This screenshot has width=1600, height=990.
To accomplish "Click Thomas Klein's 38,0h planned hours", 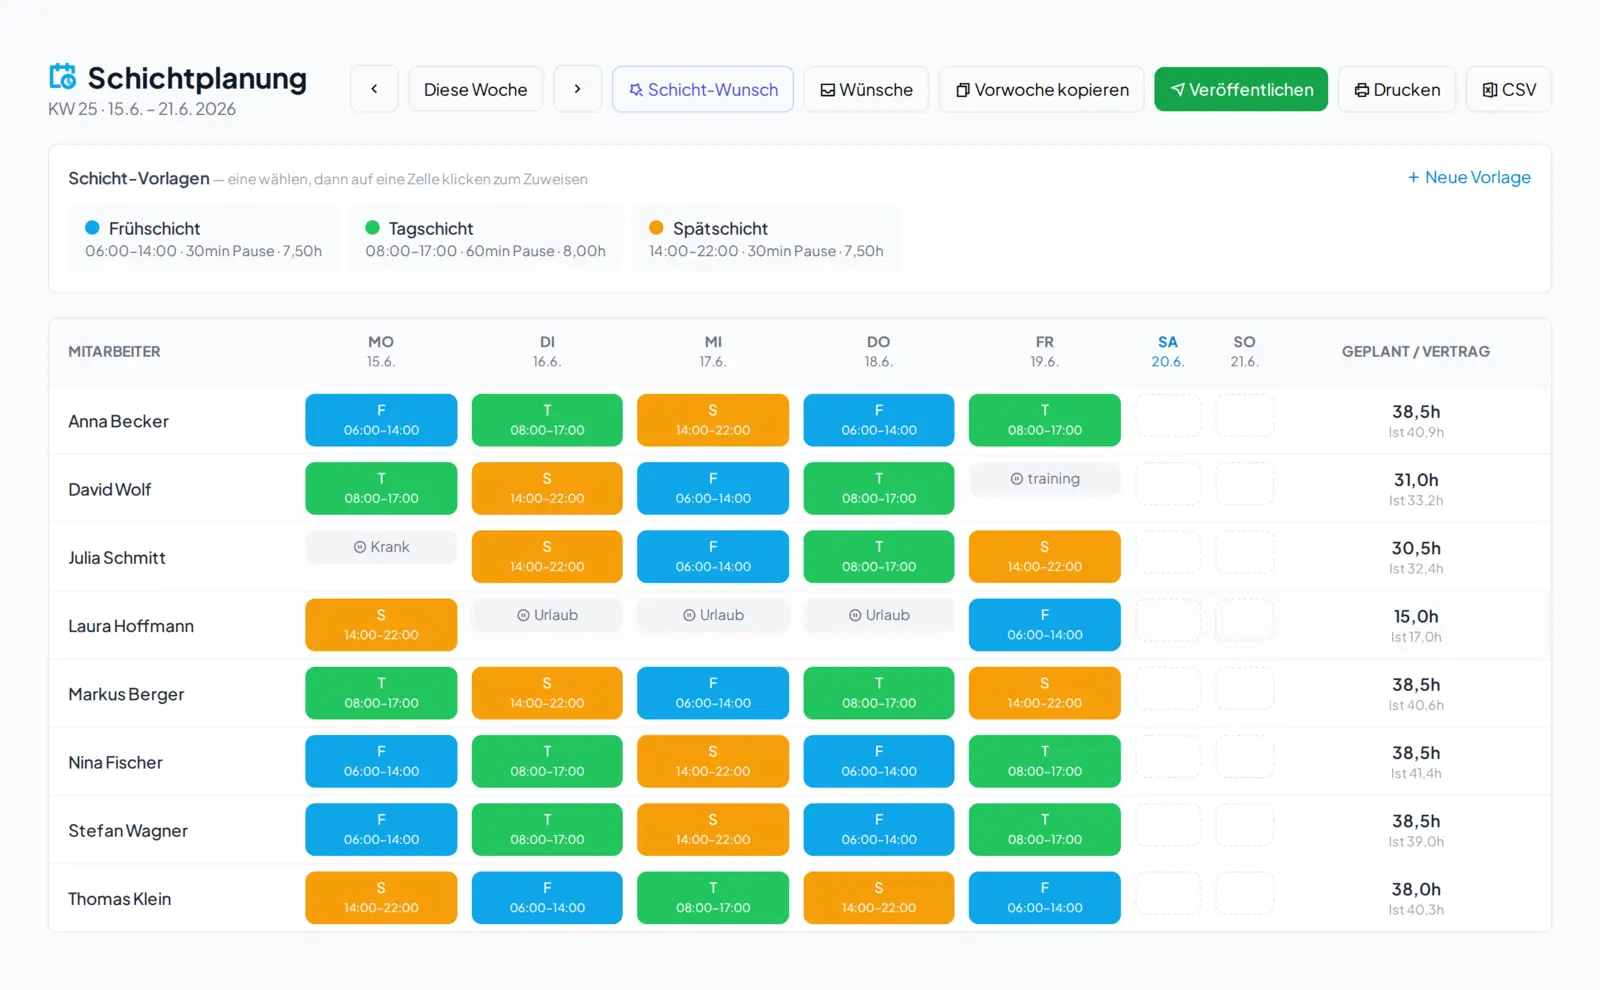I will point(1416,889).
